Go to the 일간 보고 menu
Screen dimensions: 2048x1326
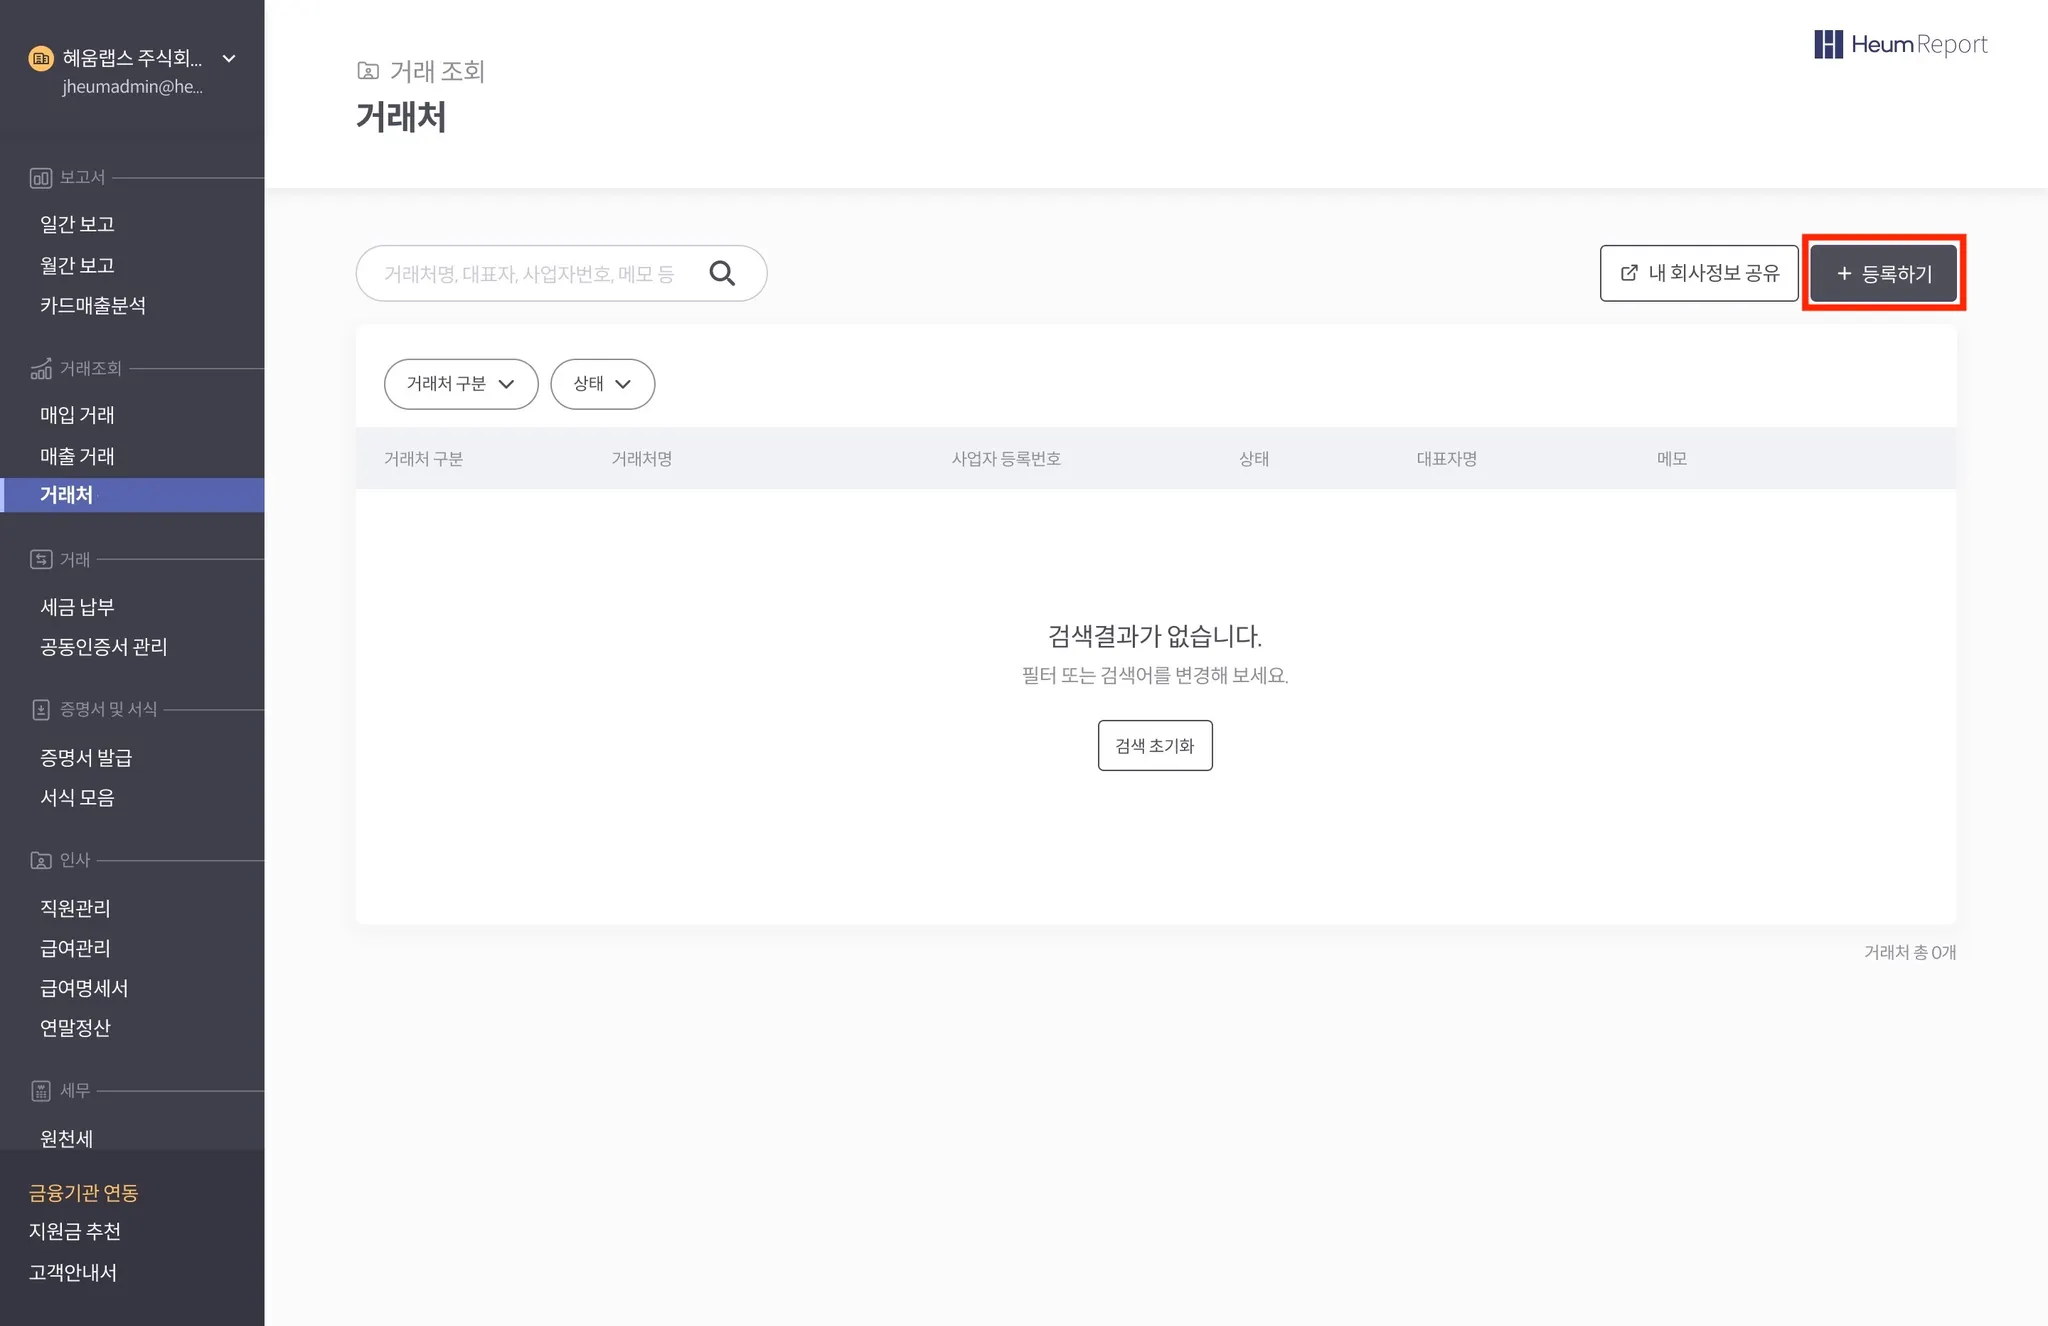click(x=77, y=224)
